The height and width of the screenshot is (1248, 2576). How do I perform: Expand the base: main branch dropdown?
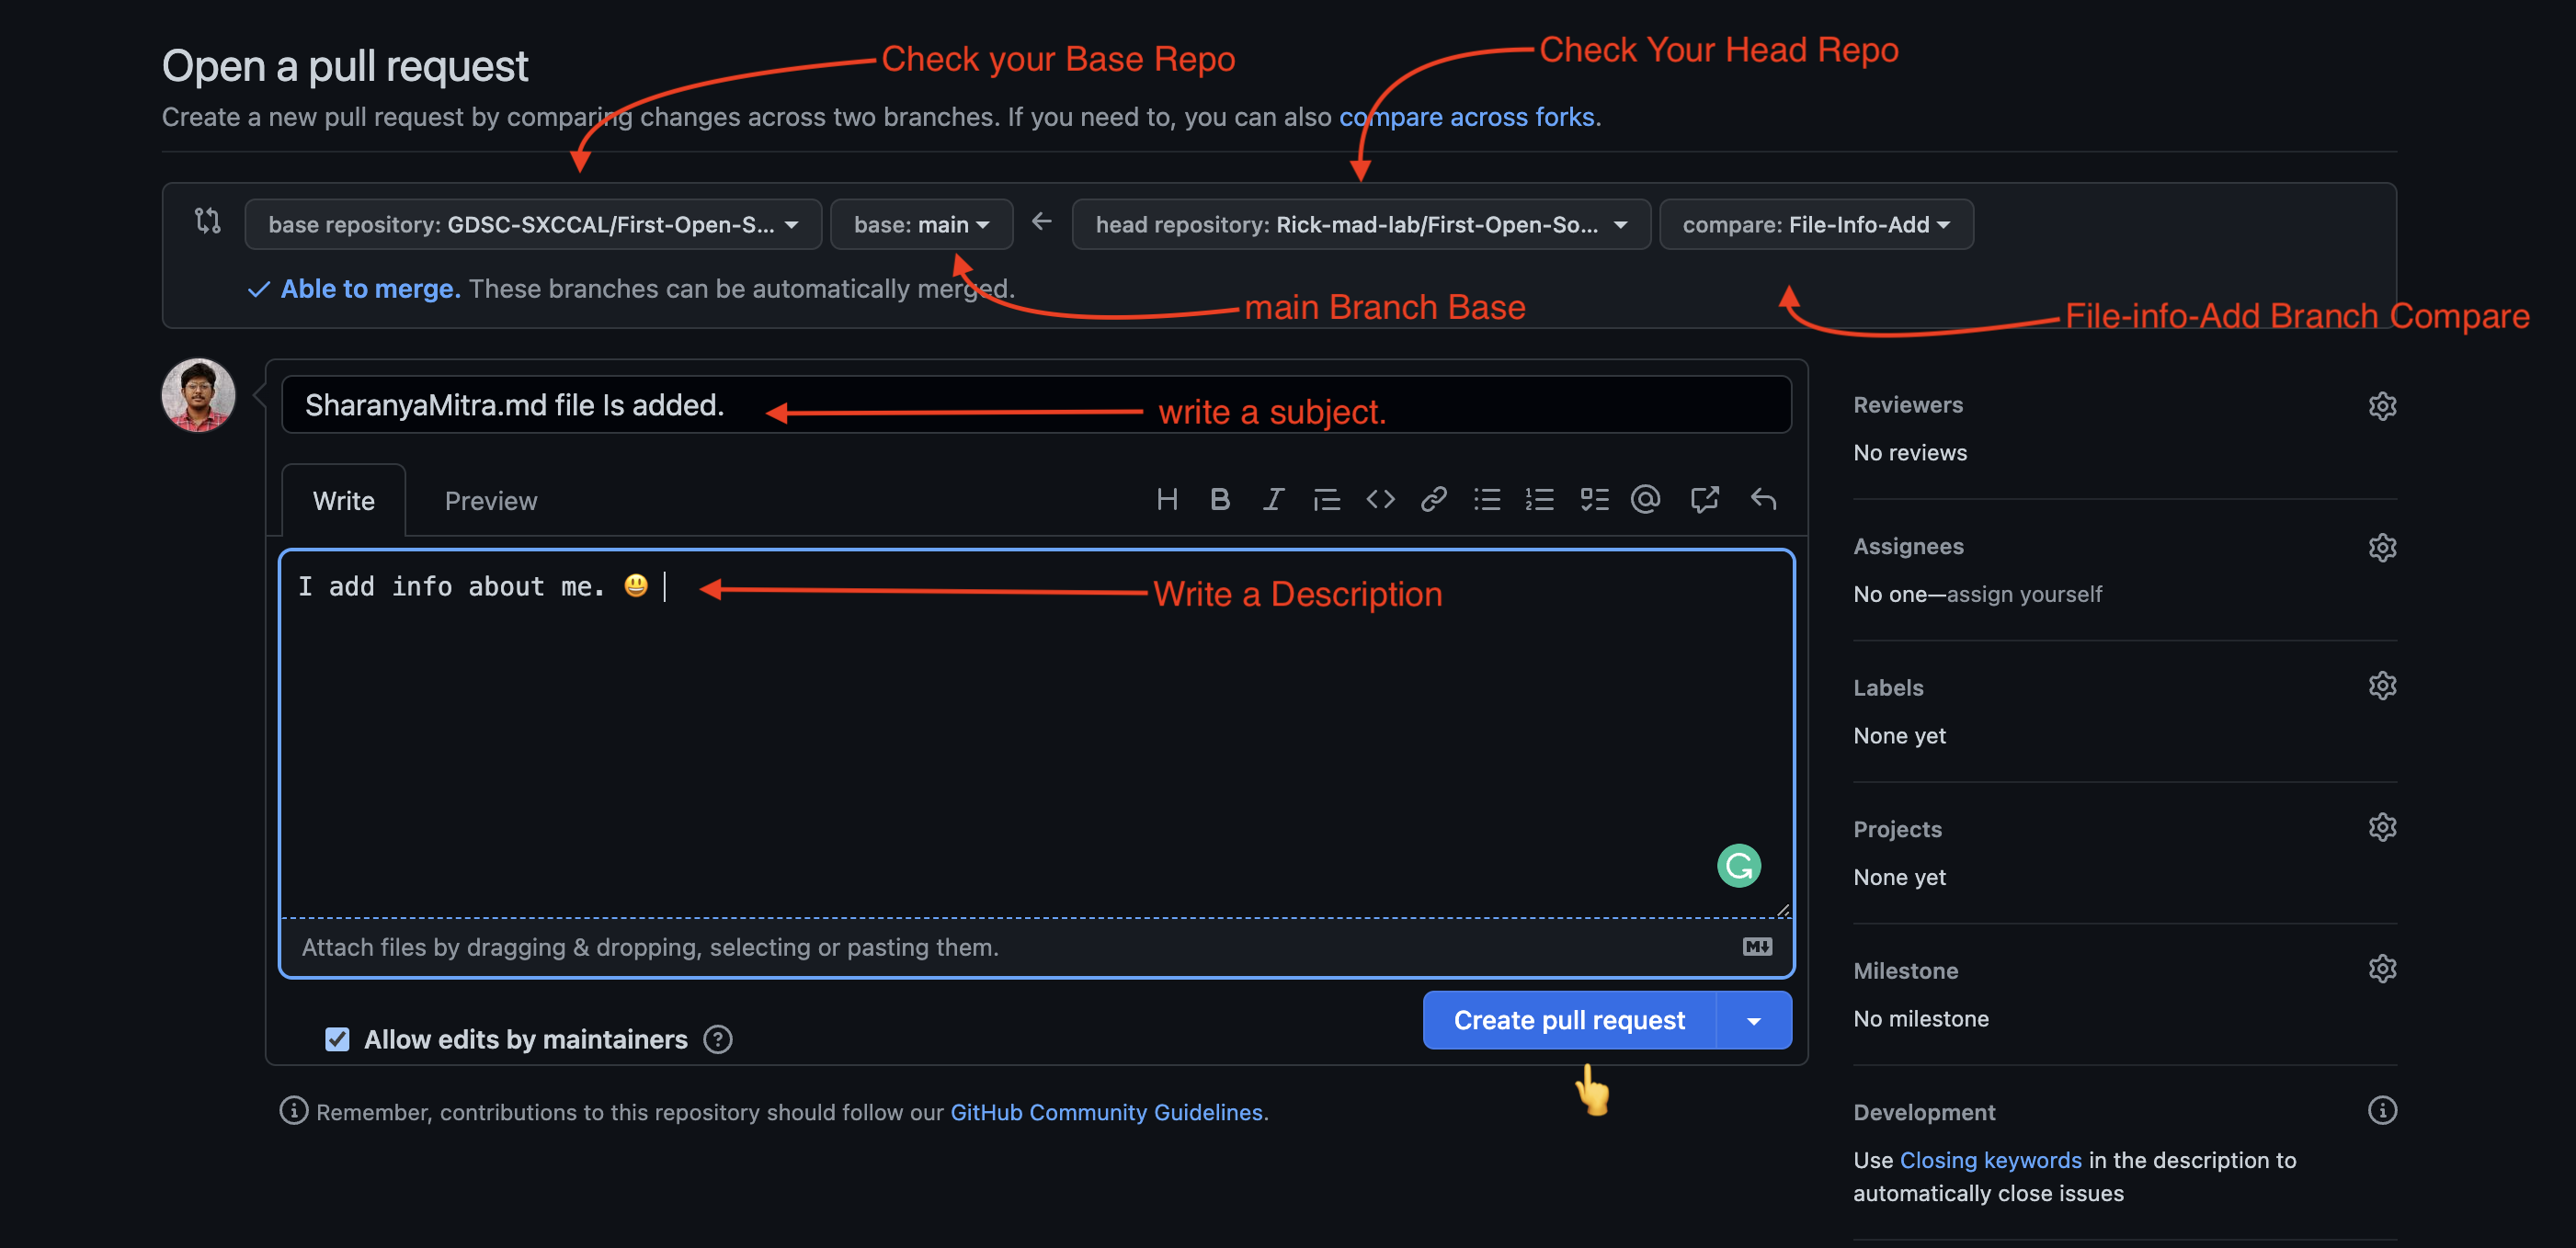pos(920,225)
